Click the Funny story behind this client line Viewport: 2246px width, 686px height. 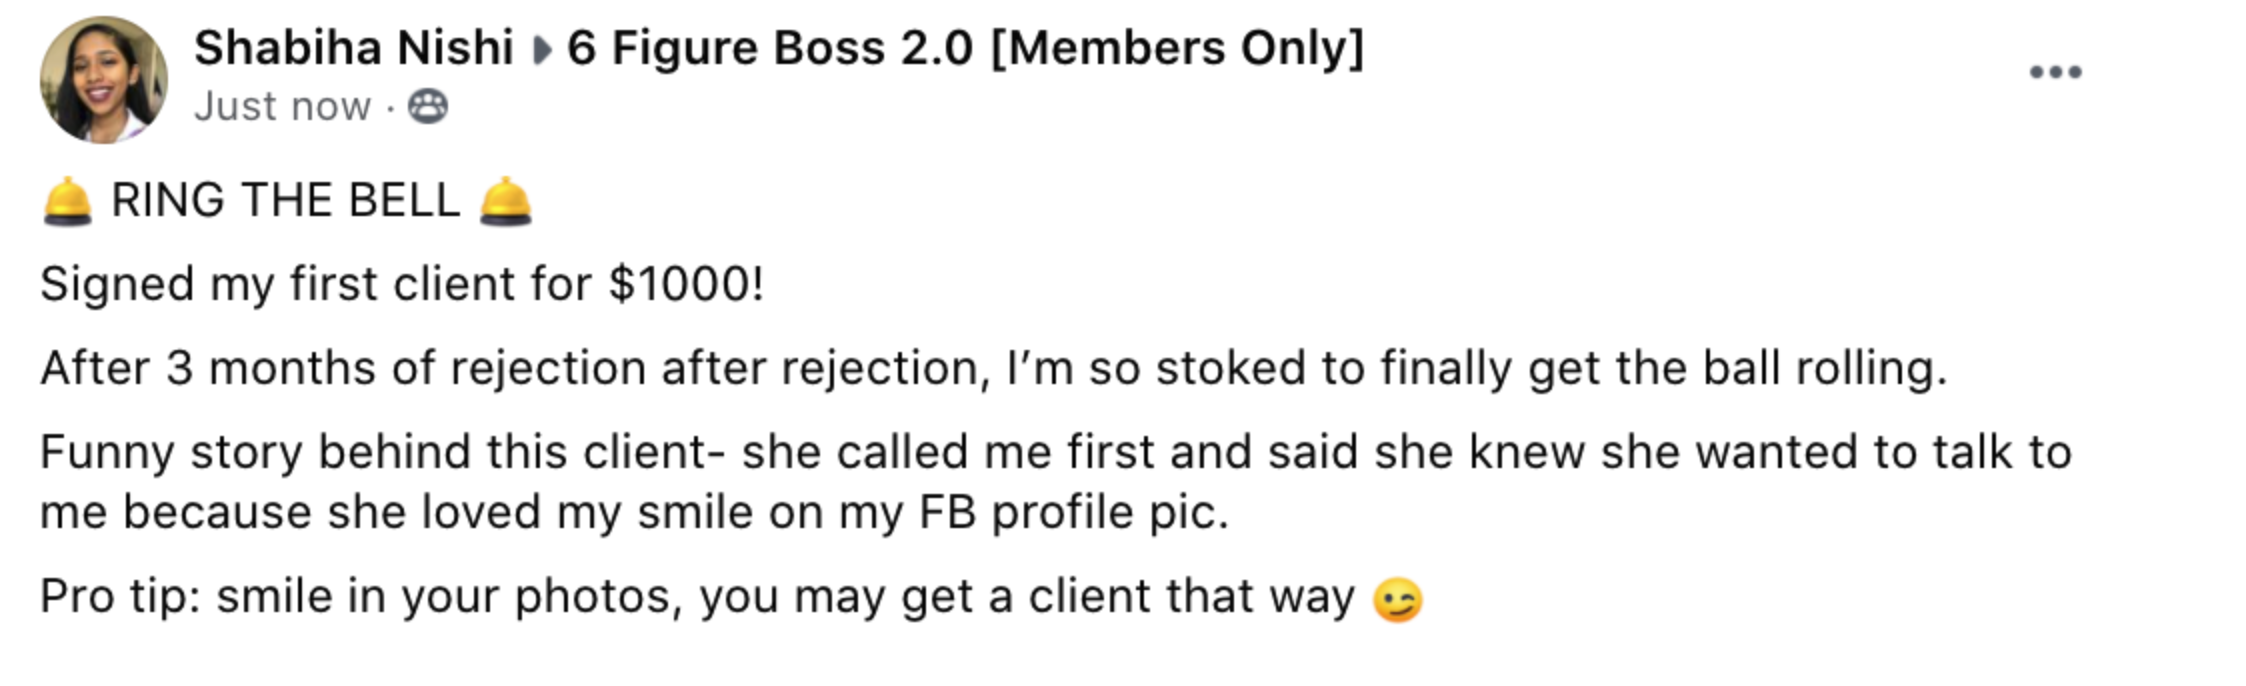1056,452
